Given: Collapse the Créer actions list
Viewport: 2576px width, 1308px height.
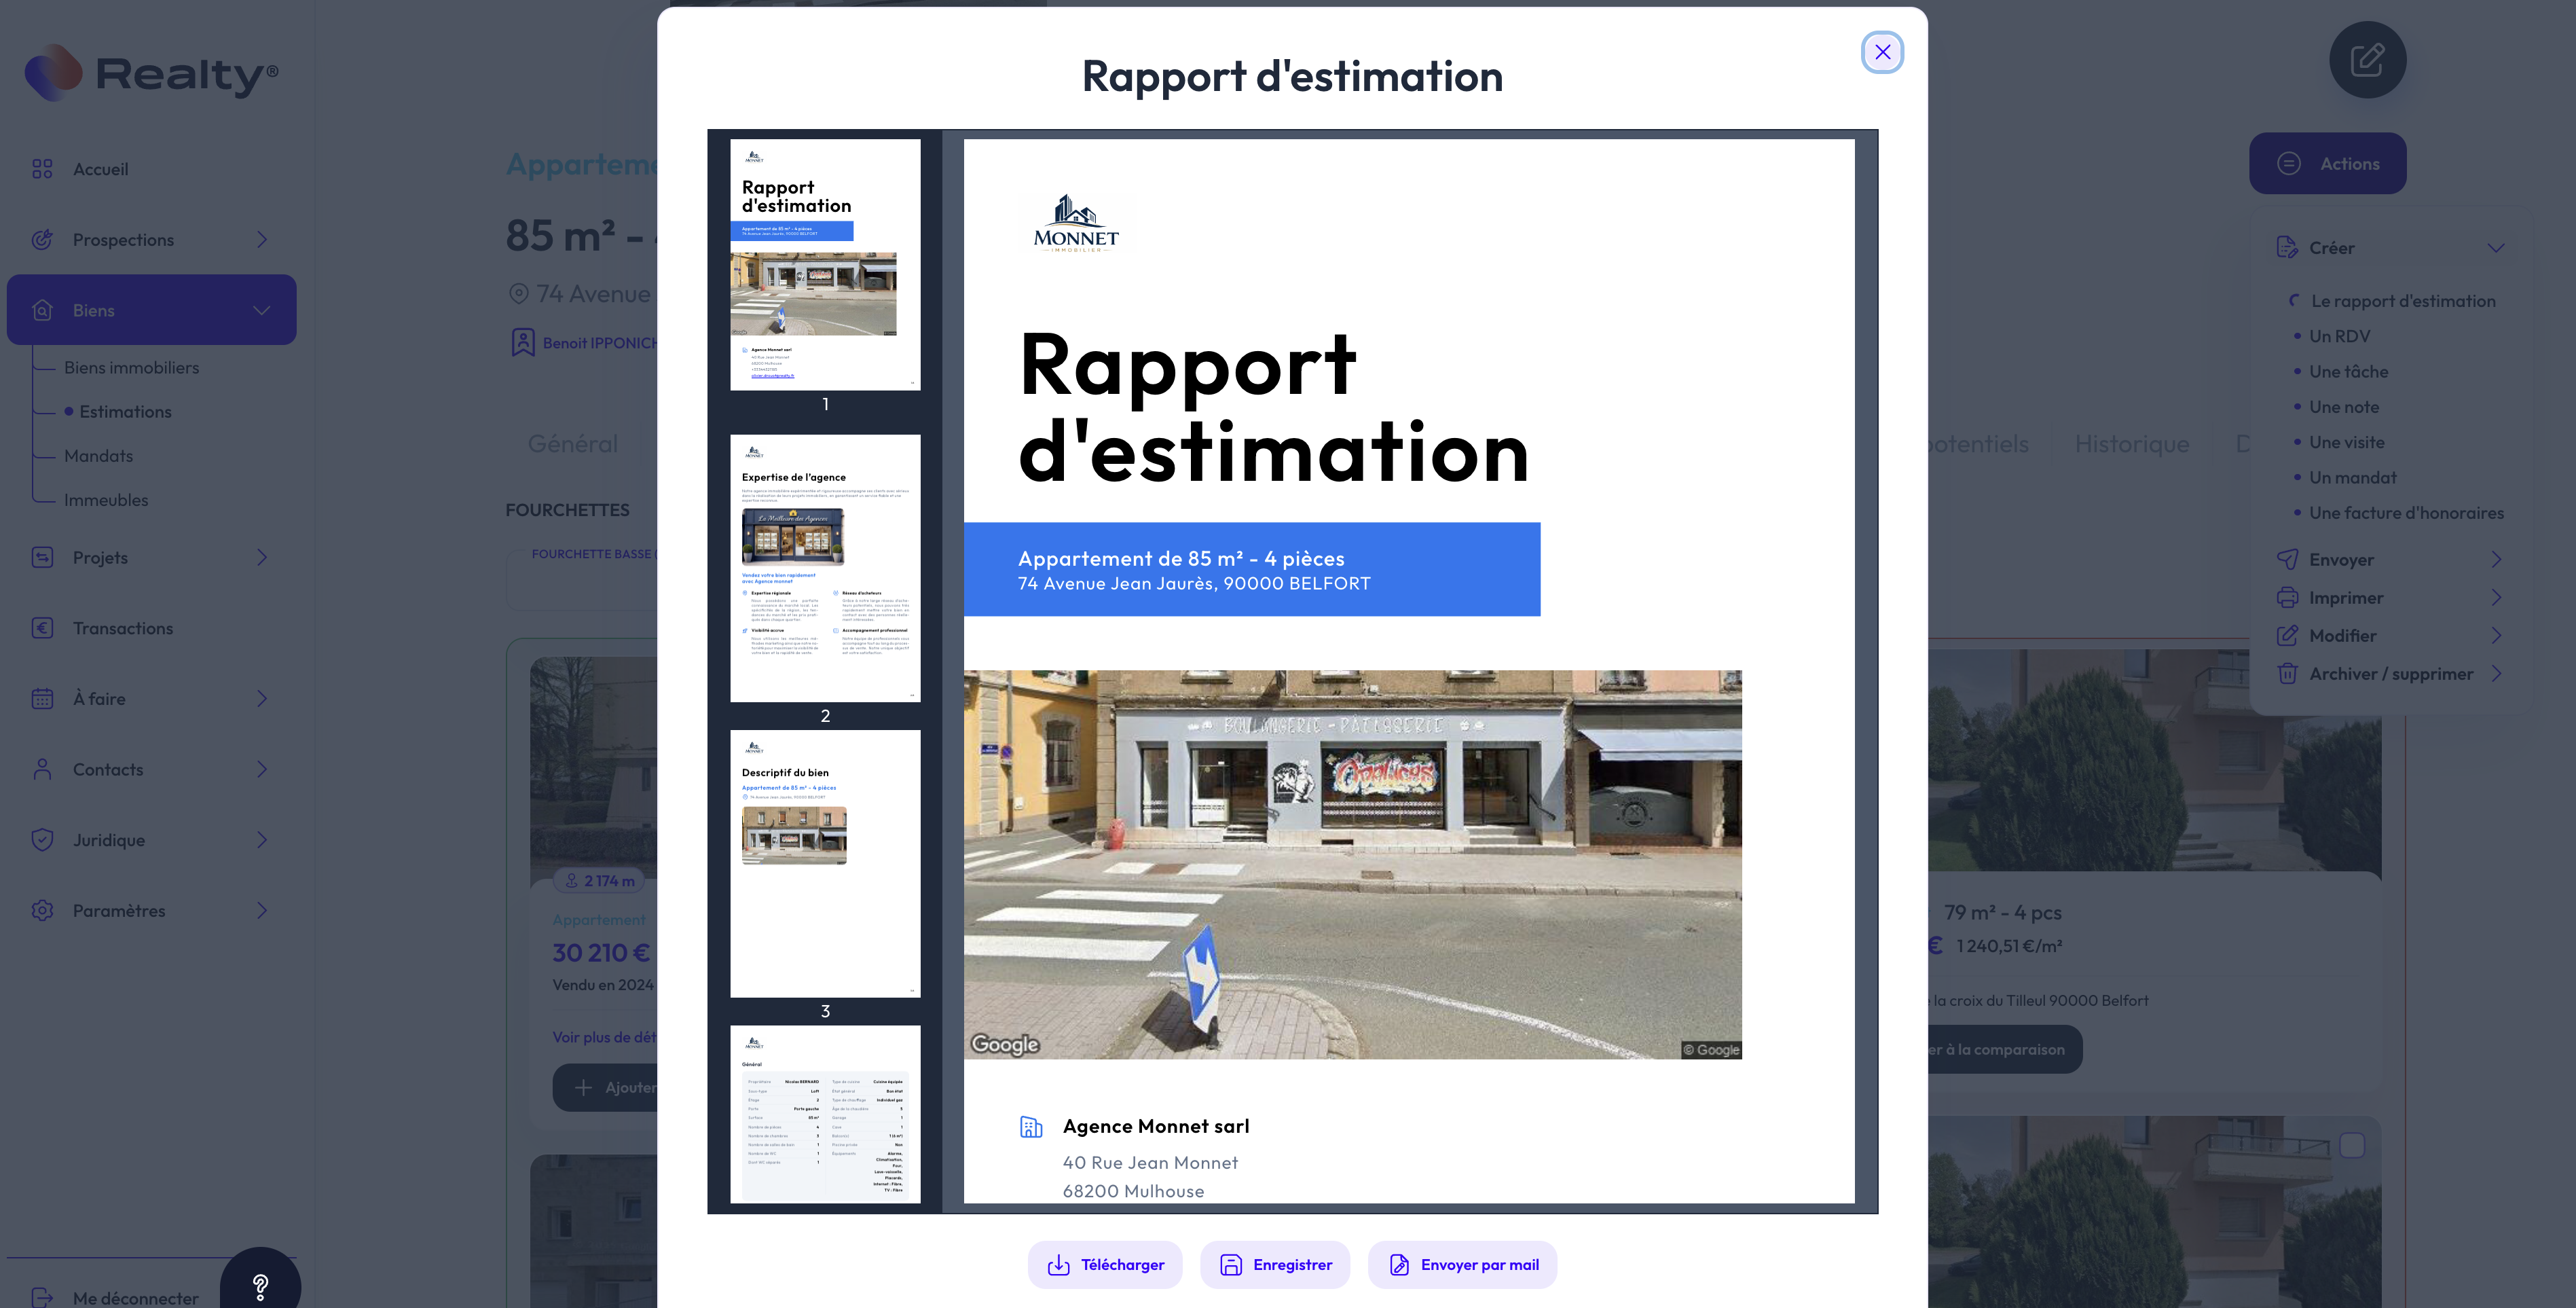Looking at the screenshot, I should pyautogui.click(x=2496, y=248).
